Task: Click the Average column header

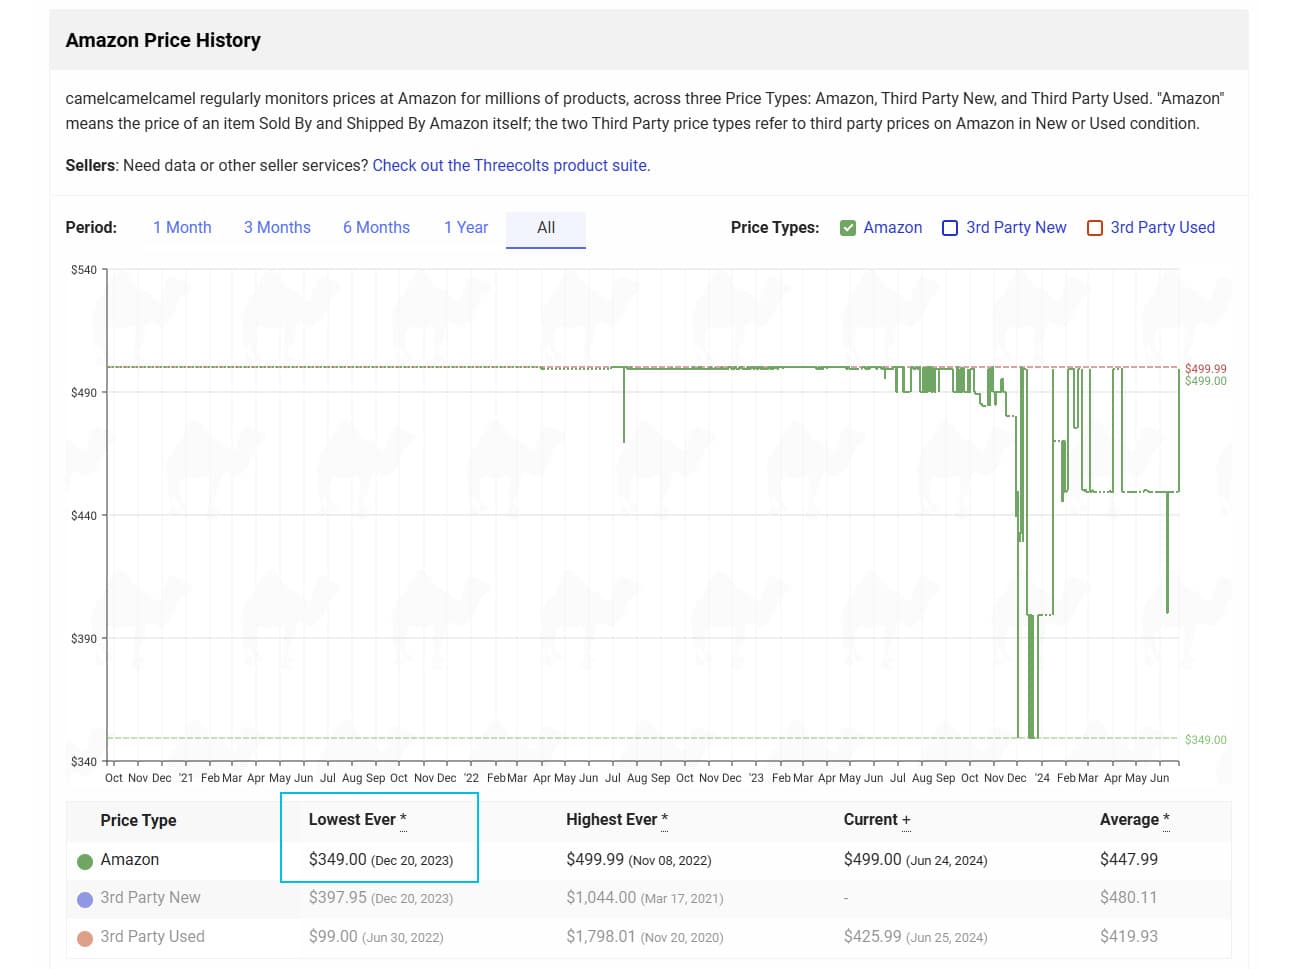Action: pyautogui.click(x=1134, y=820)
